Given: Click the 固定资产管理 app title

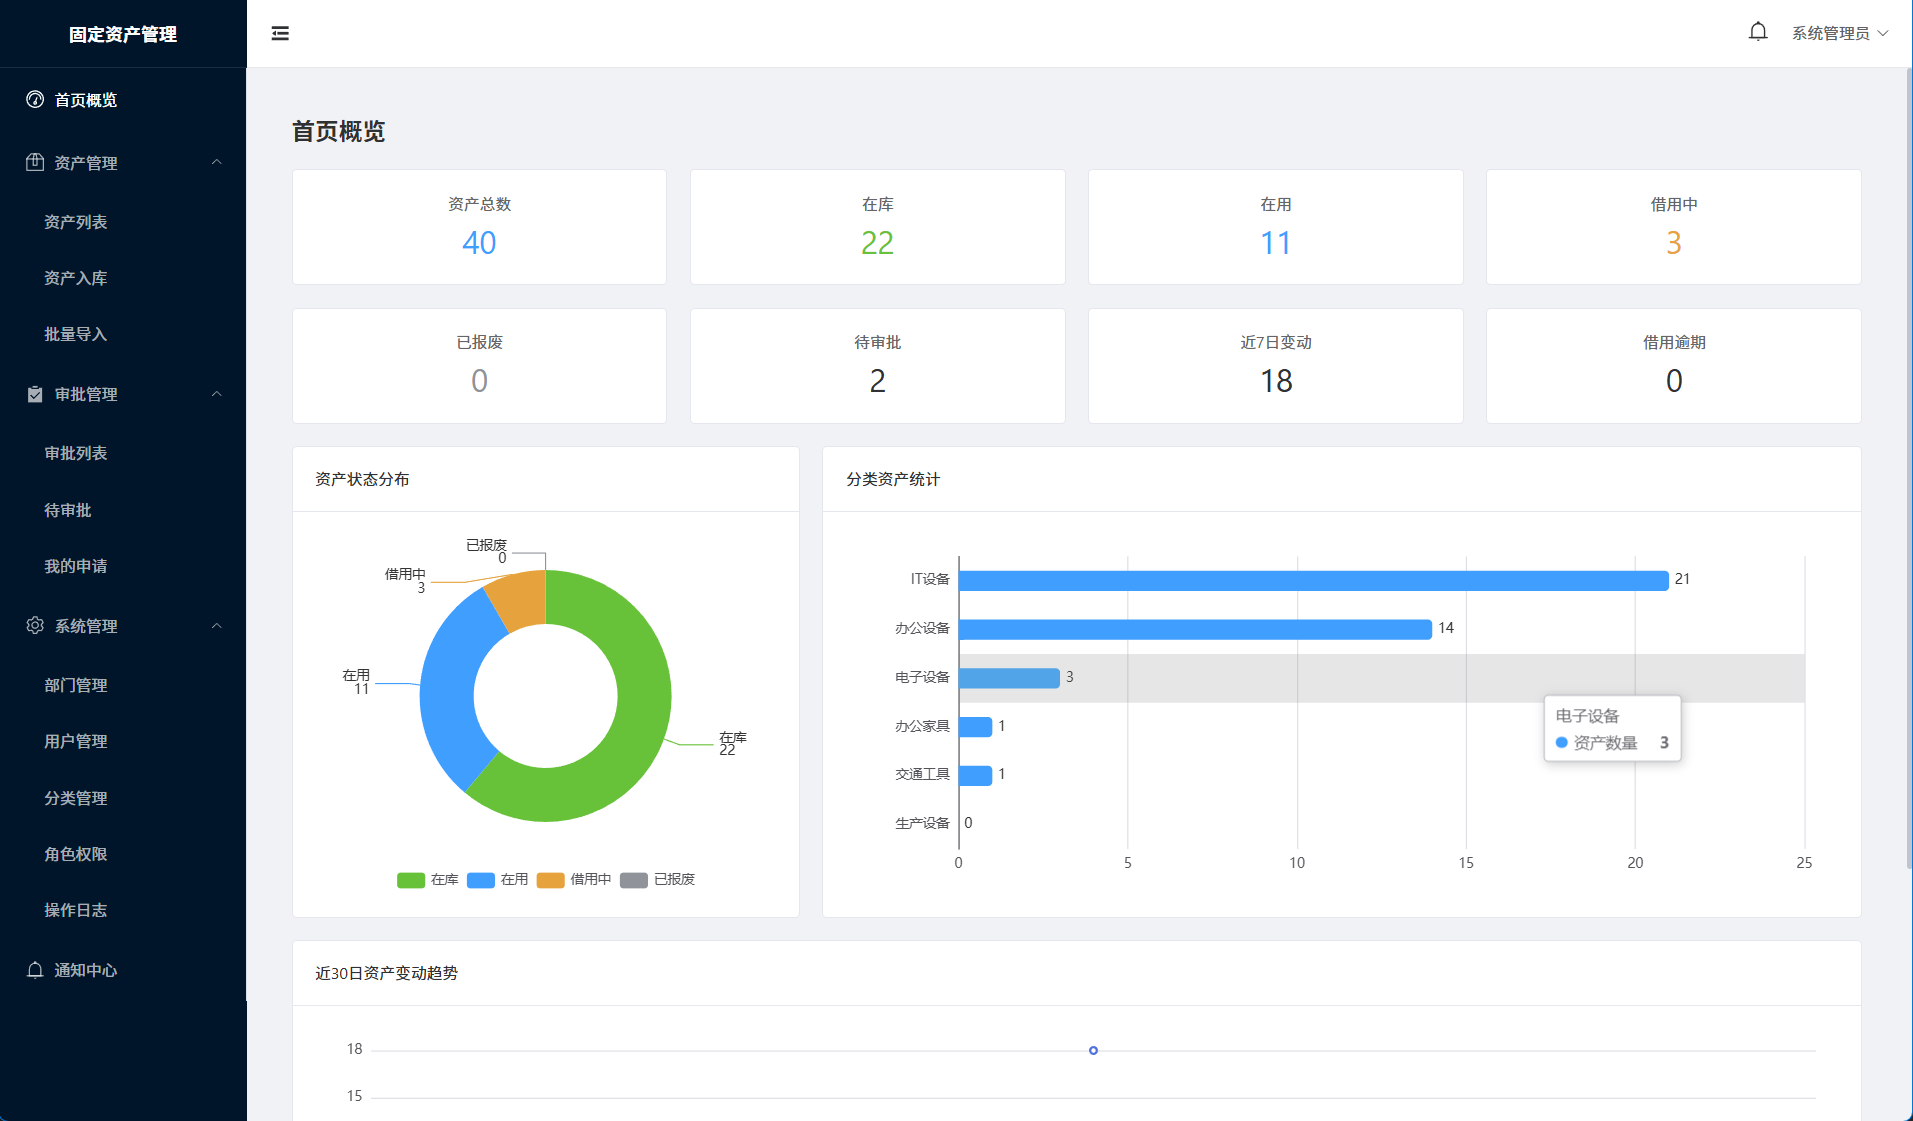Looking at the screenshot, I should [x=123, y=34].
